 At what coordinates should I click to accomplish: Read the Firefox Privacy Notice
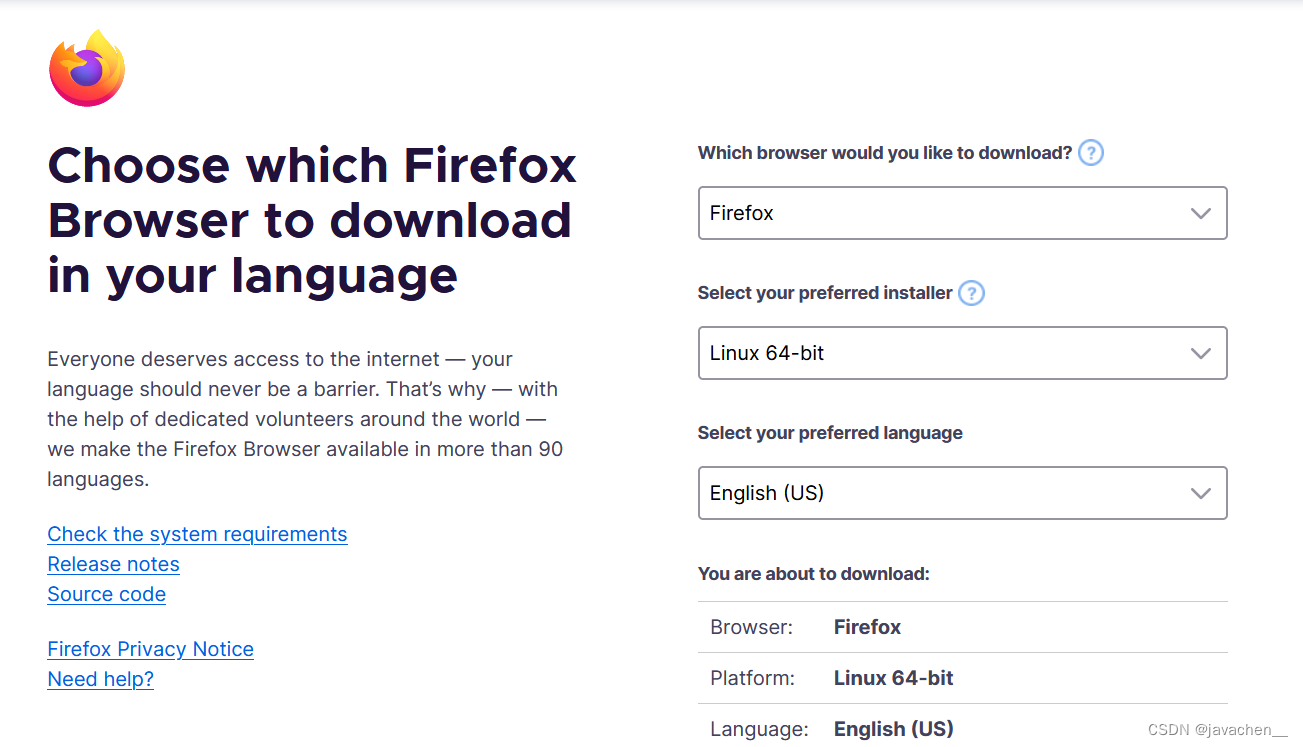[x=150, y=649]
